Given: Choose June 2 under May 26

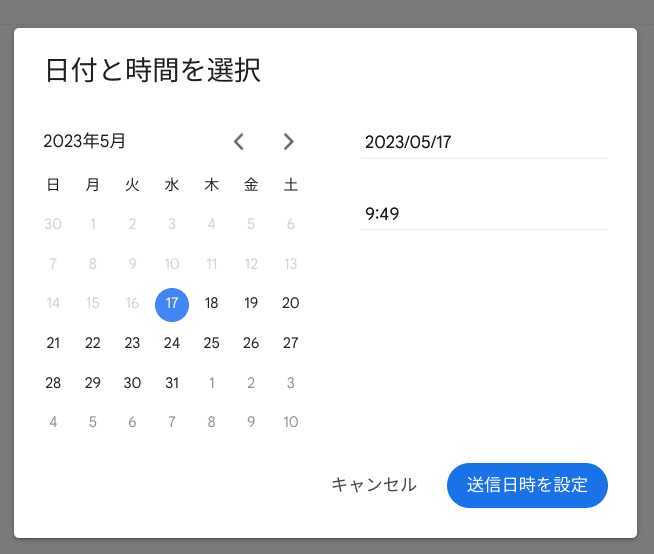Looking at the screenshot, I should 251,383.
